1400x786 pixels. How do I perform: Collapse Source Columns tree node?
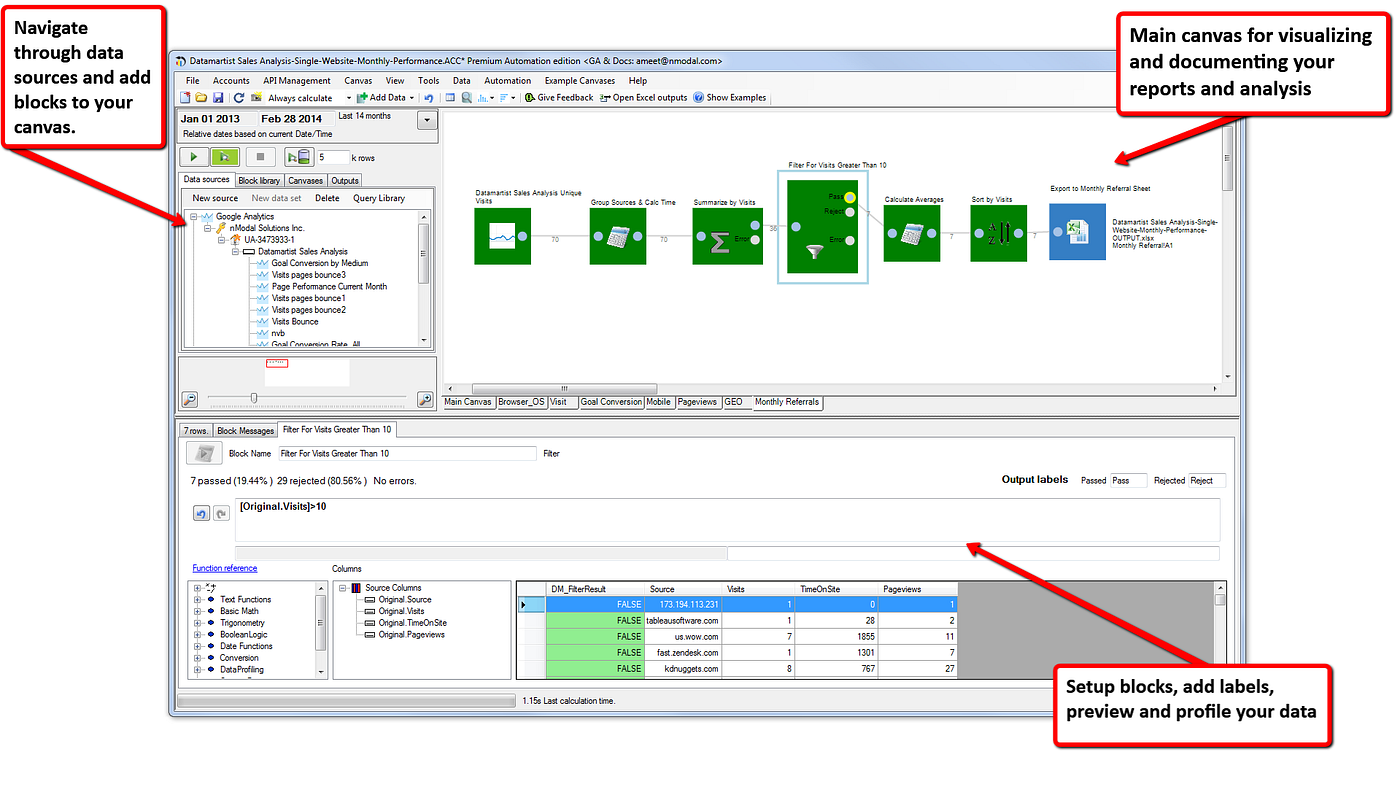pyautogui.click(x=343, y=588)
